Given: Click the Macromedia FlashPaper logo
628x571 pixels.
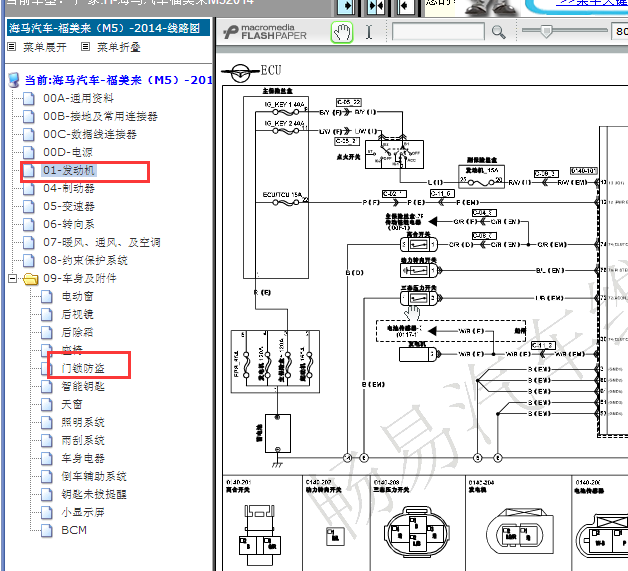Looking at the screenshot, I should pyautogui.click(x=265, y=32).
